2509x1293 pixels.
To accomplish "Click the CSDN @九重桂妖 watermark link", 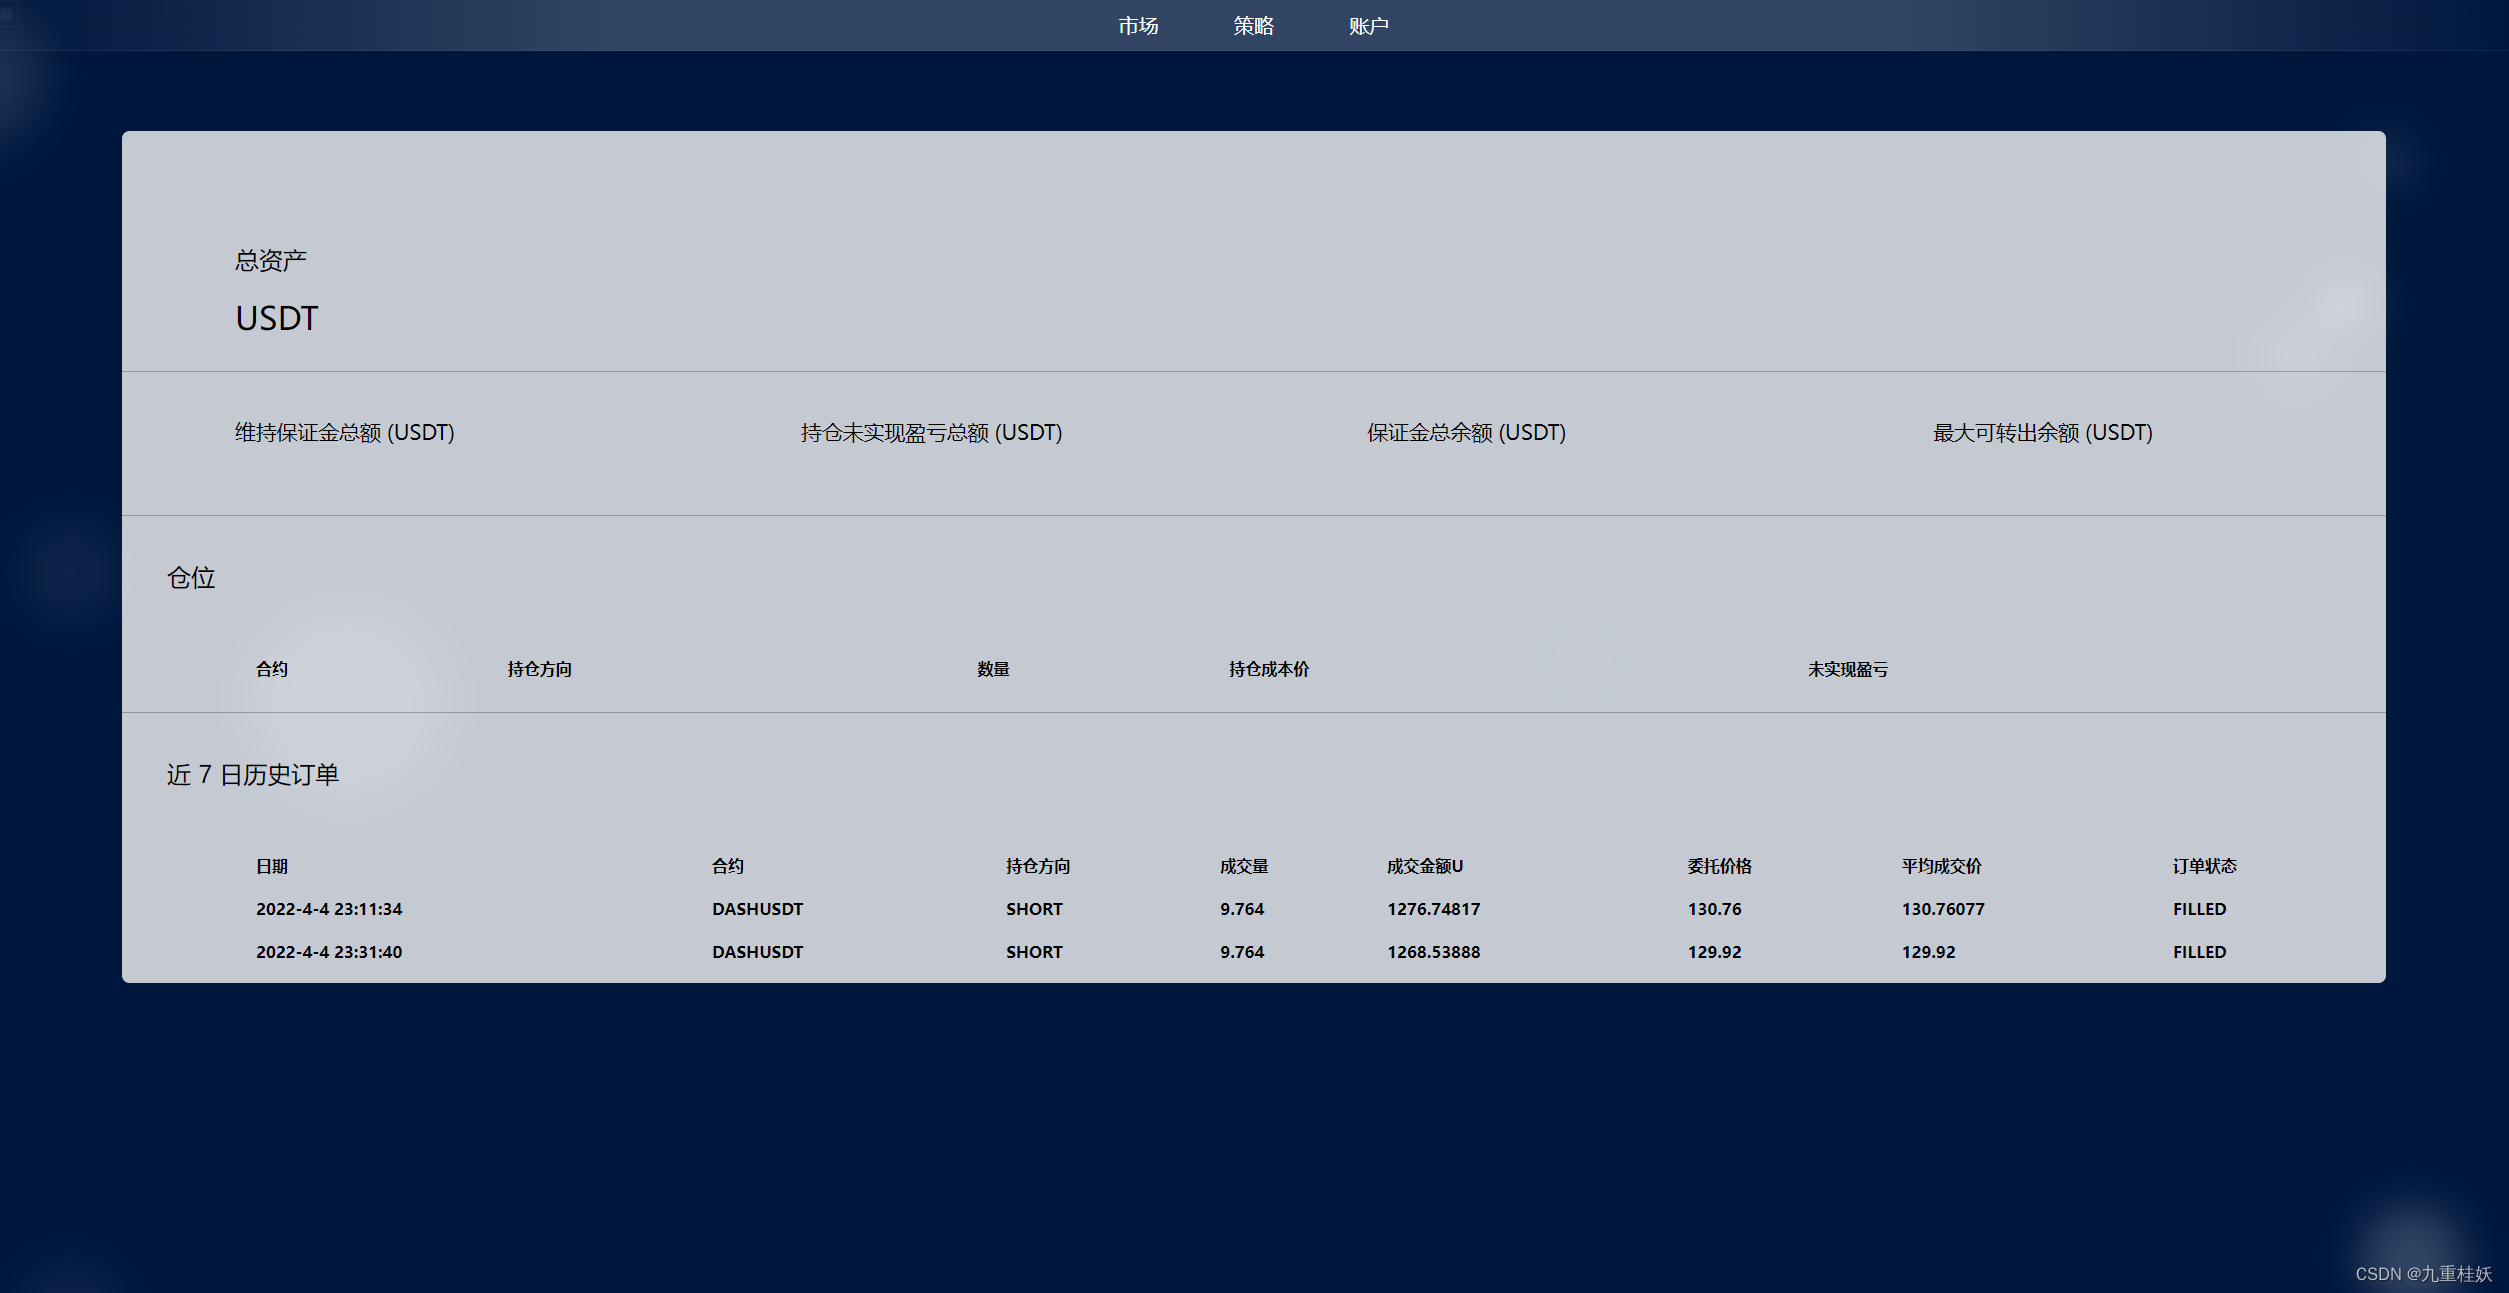I will (x=2423, y=1273).
